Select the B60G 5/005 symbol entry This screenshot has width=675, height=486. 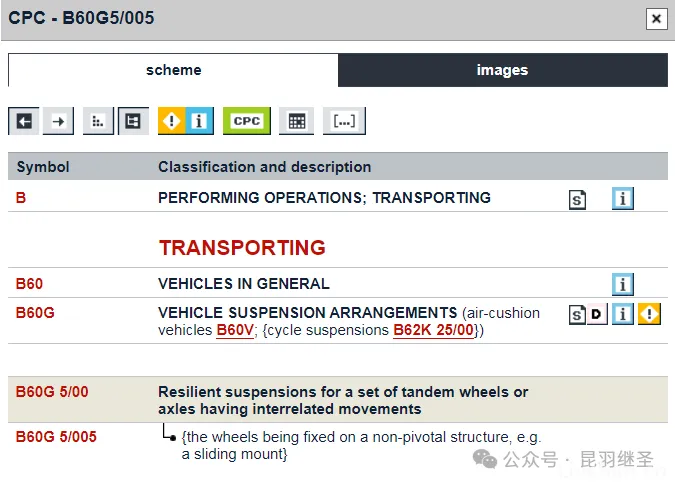(x=56, y=437)
